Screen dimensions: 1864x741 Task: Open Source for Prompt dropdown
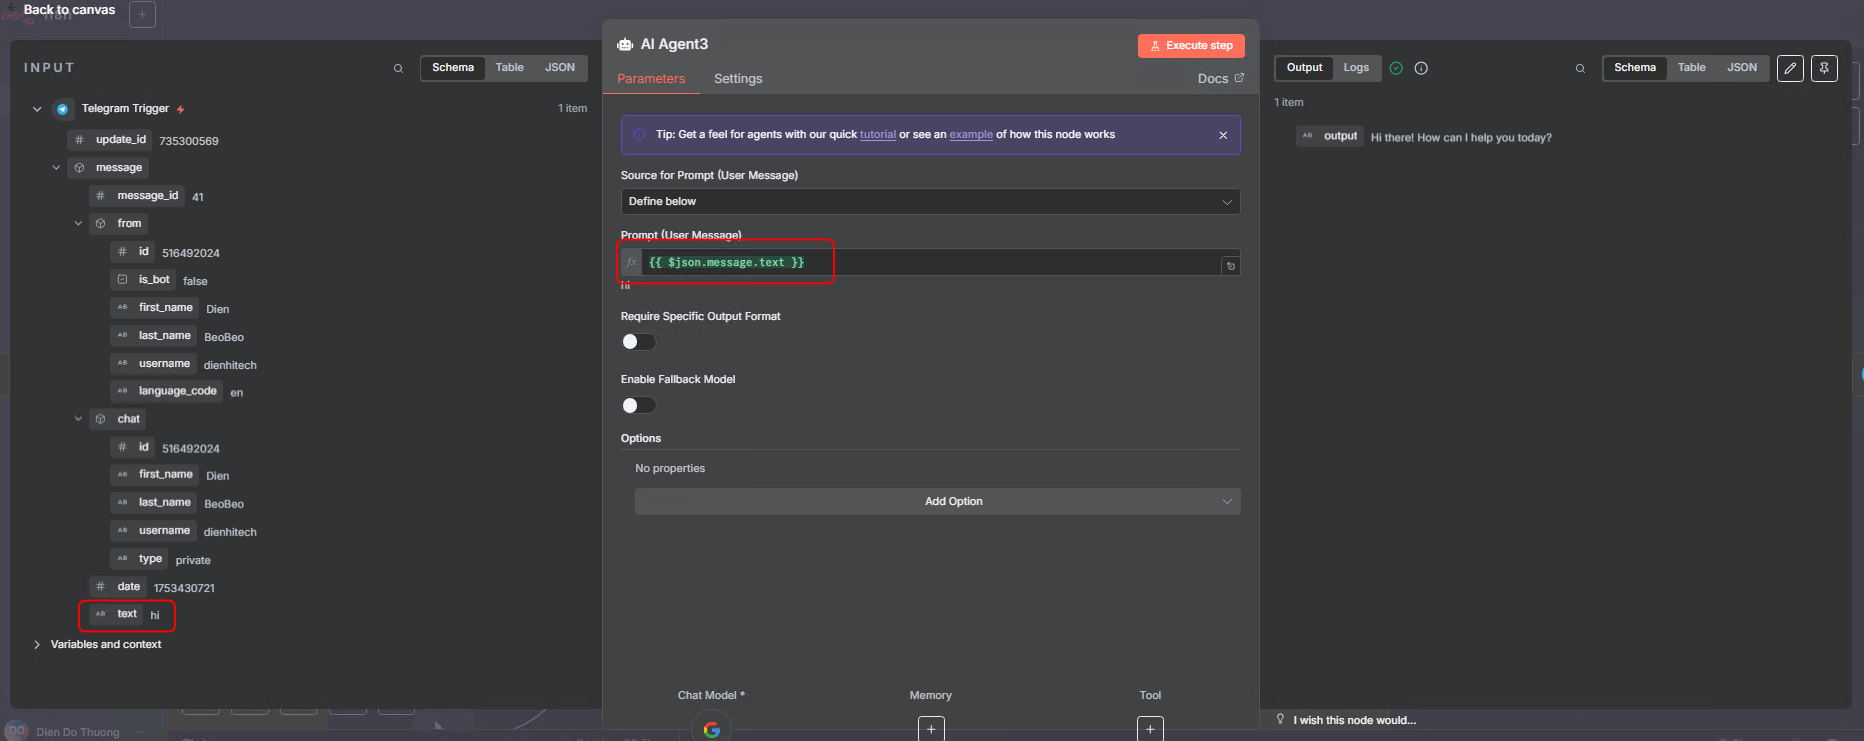point(929,201)
